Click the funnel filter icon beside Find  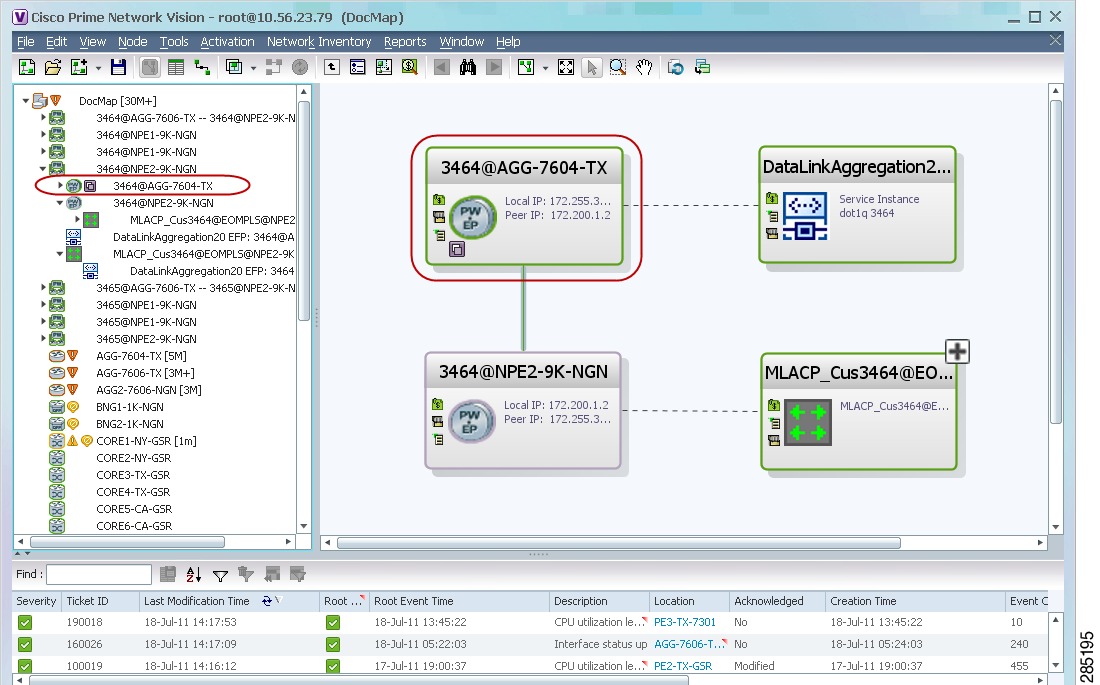click(220, 576)
